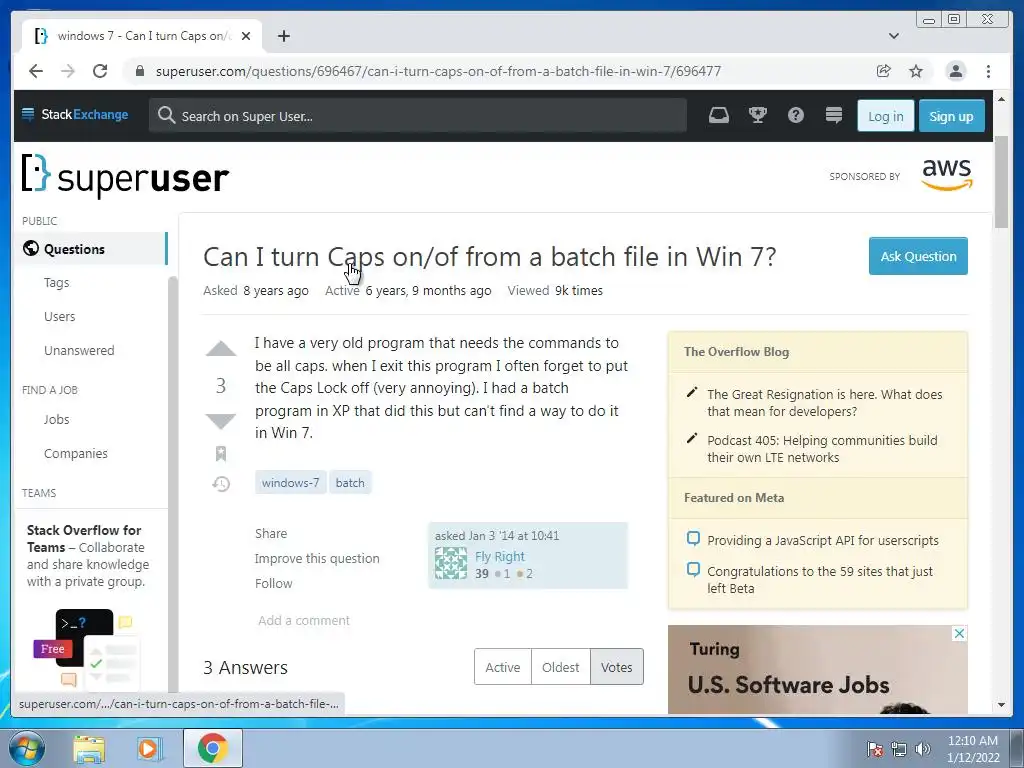
Task: Click Add a comment
Action: (x=304, y=620)
